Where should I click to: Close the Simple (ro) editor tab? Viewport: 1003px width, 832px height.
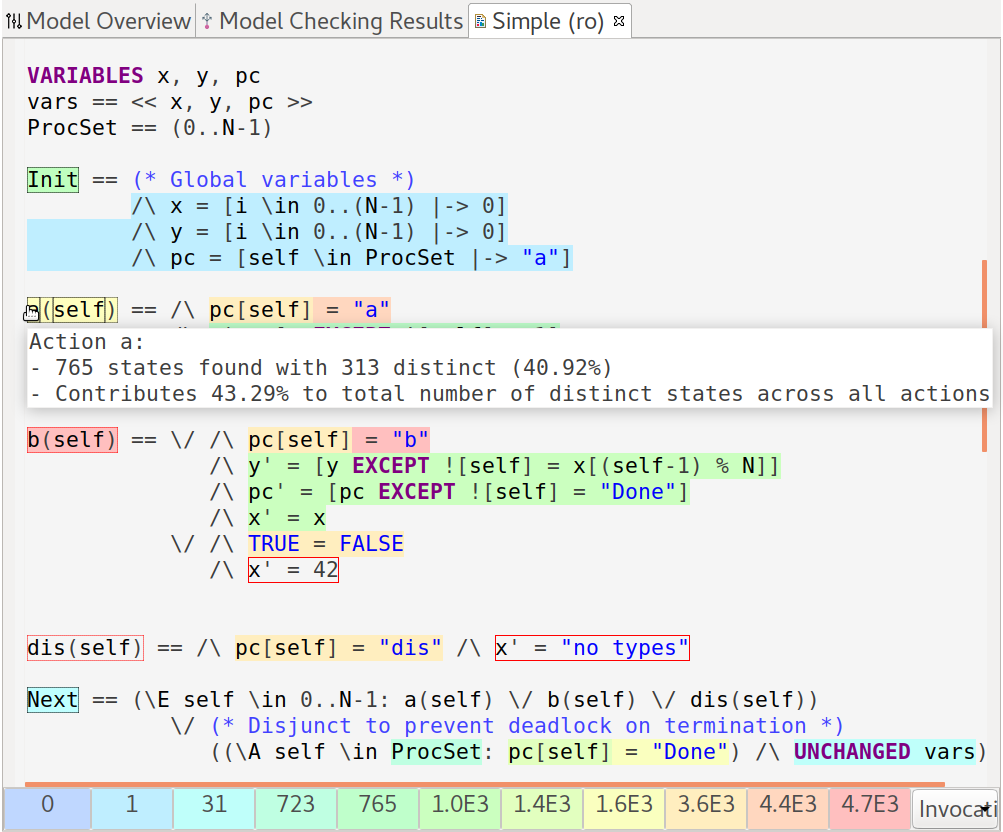pyautogui.click(x=618, y=21)
